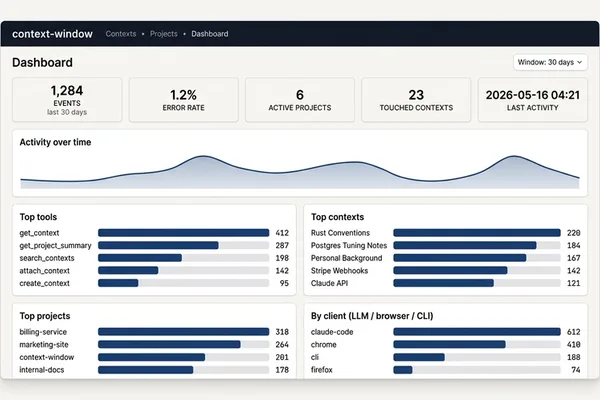Click the Top tools panel heading

point(38,217)
